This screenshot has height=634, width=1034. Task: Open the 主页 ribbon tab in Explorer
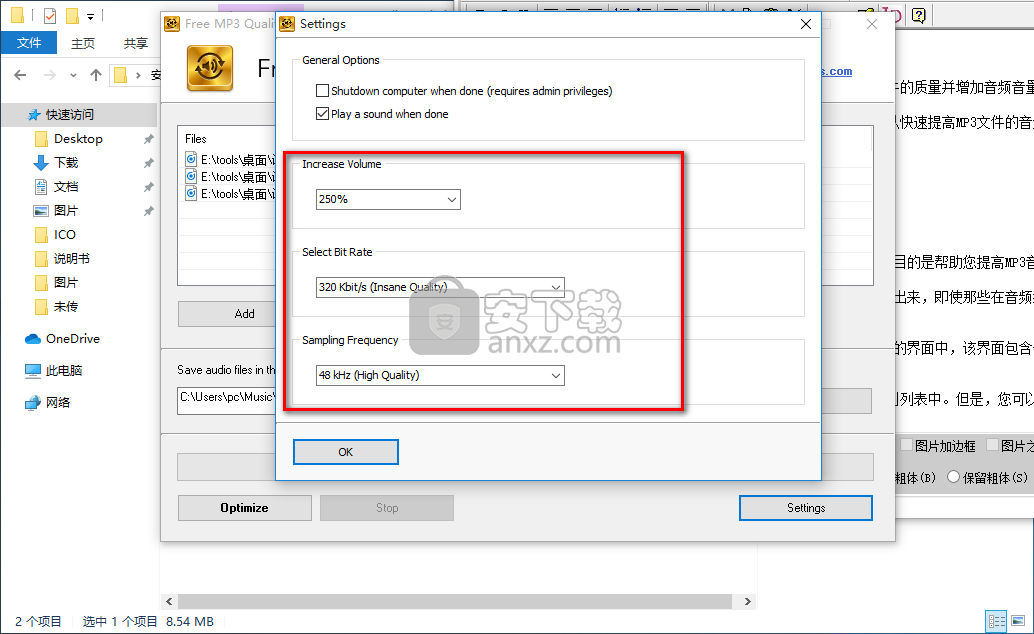[83, 44]
